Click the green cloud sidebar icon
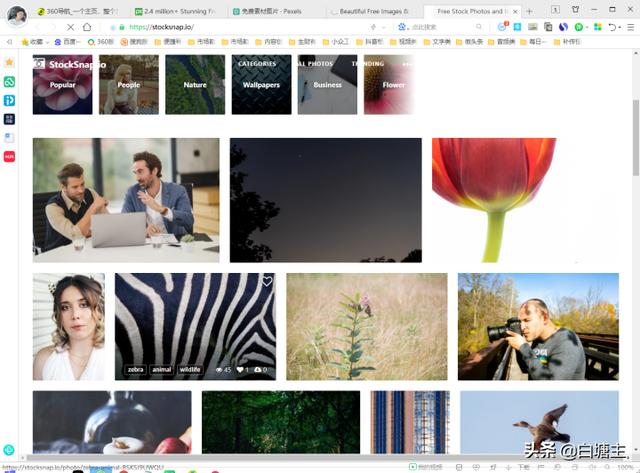The height and width of the screenshot is (473, 640). 9,82
